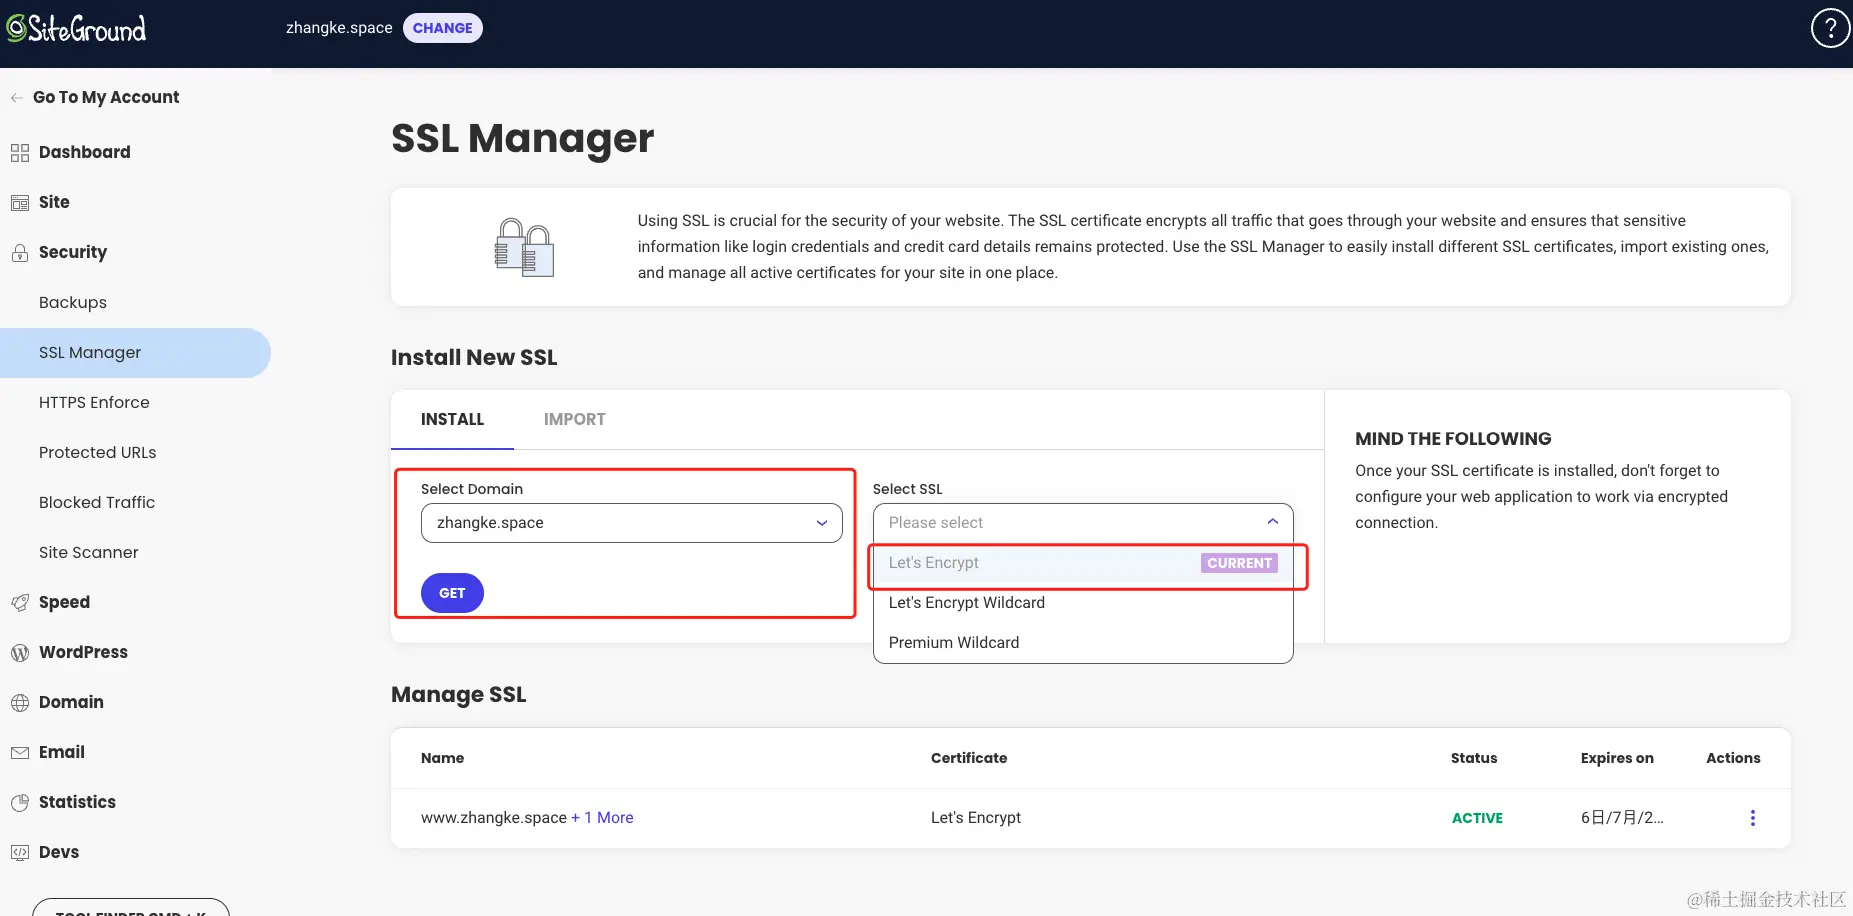Click the Security section label

(73, 252)
